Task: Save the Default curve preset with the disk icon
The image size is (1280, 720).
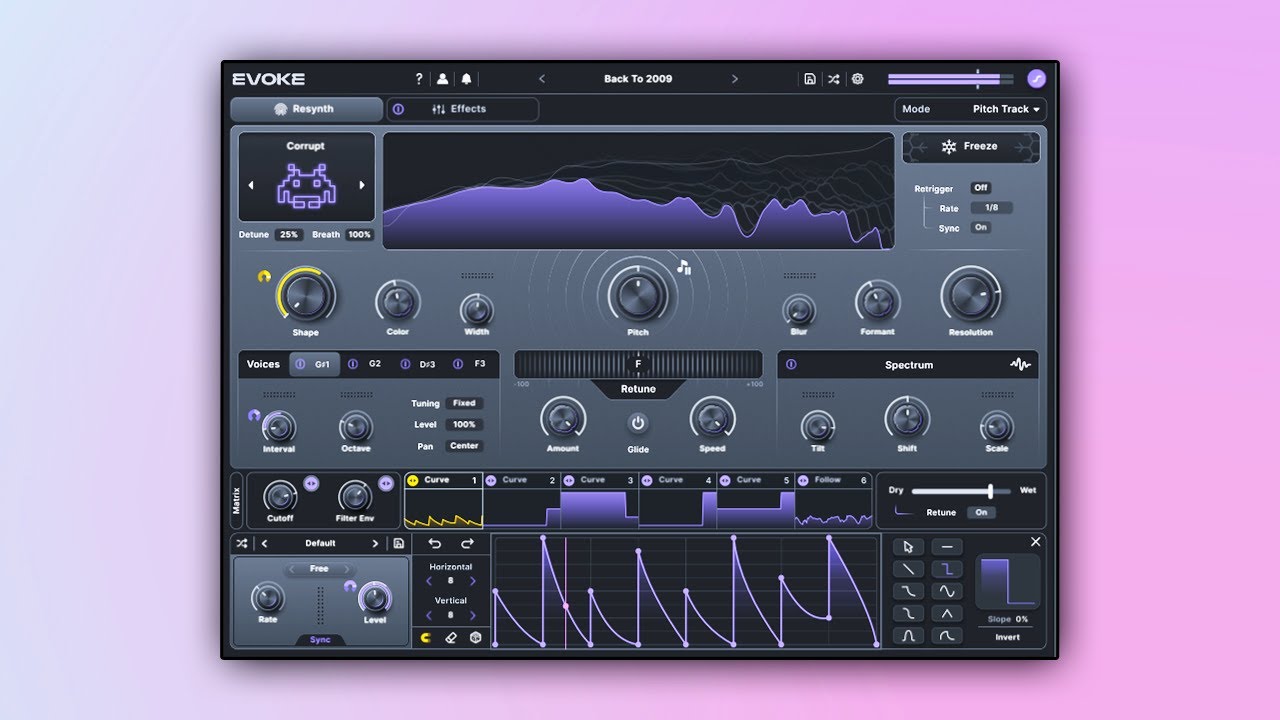Action: 399,543
